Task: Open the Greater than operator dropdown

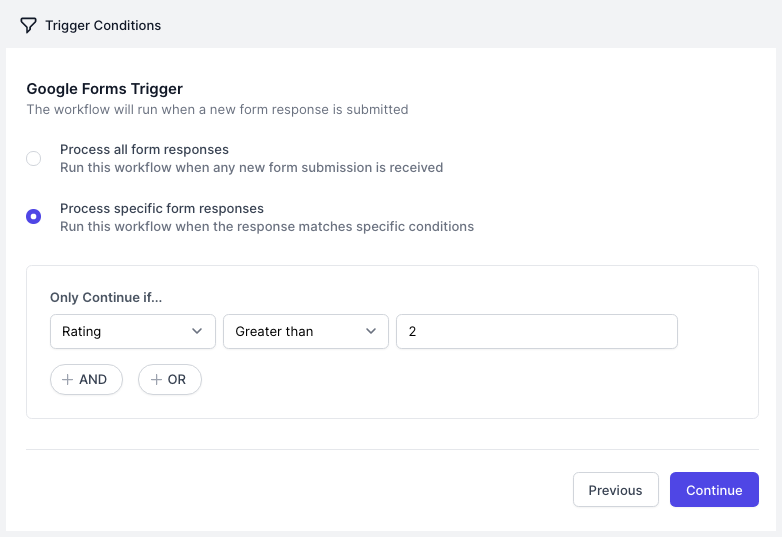Action: (x=306, y=332)
